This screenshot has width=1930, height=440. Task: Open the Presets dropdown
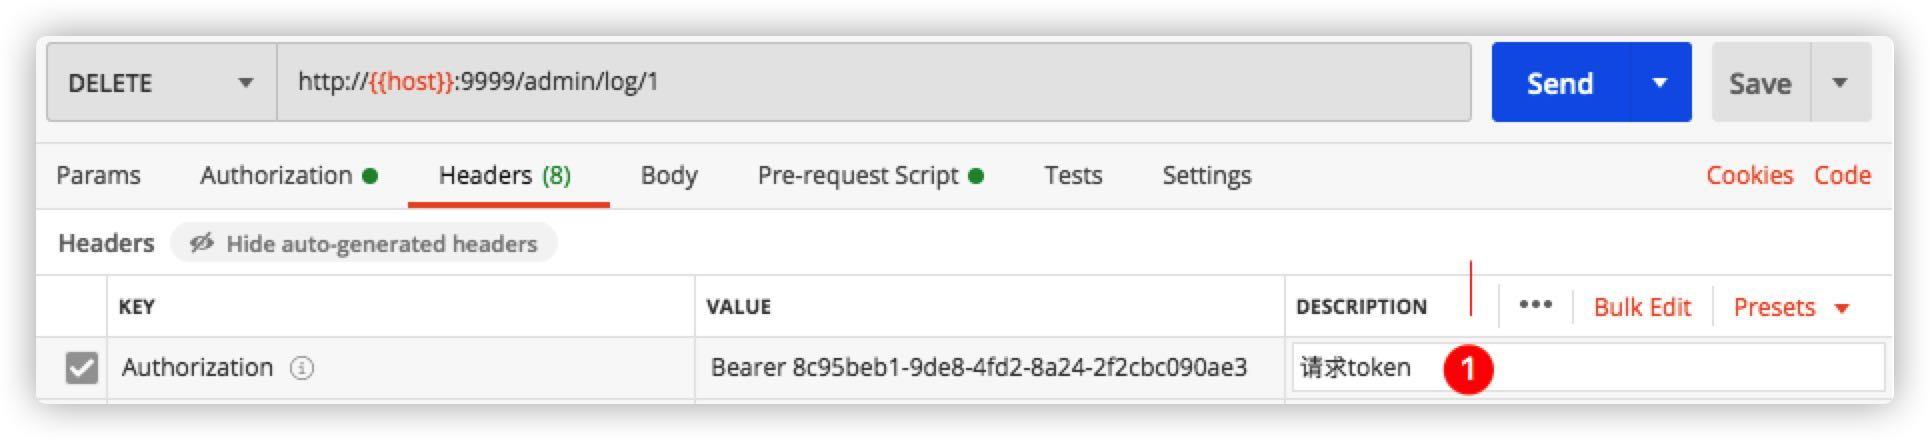[1791, 307]
